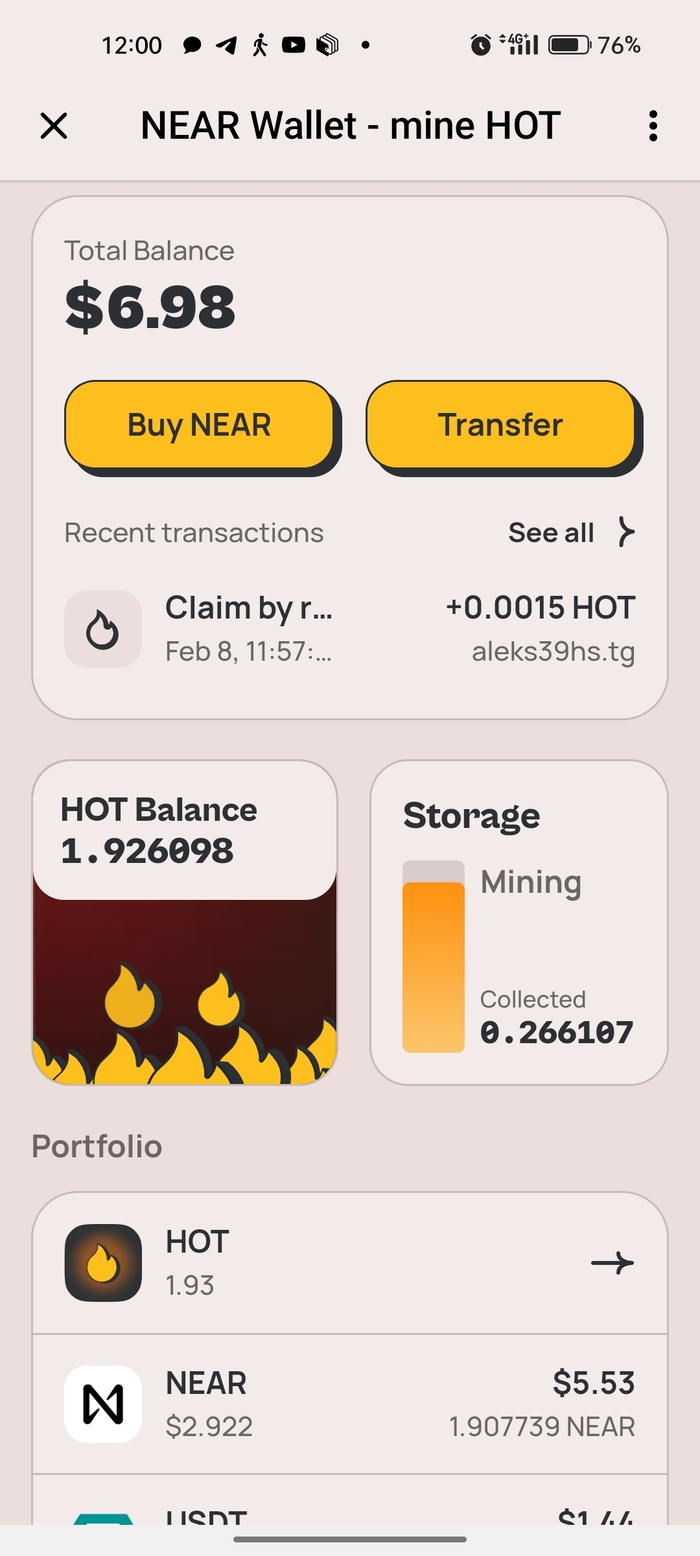This screenshot has width=700, height=1556.
Task: Open the HOT Balance card
Action: pos(185,922)
